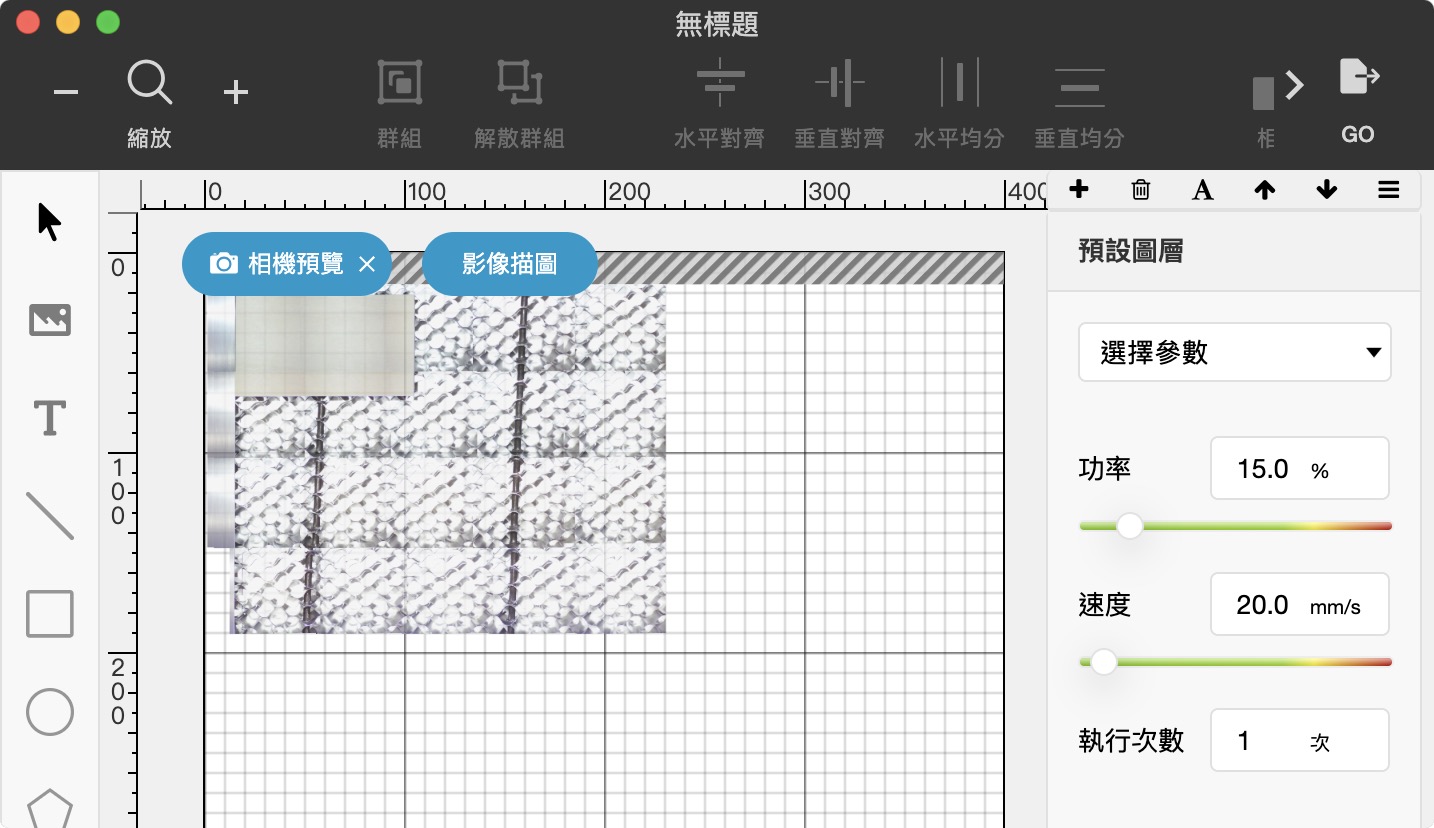Select the image import tool
Image resolution: width=1434 pixels, height=828 pixels.
point(49,320)
